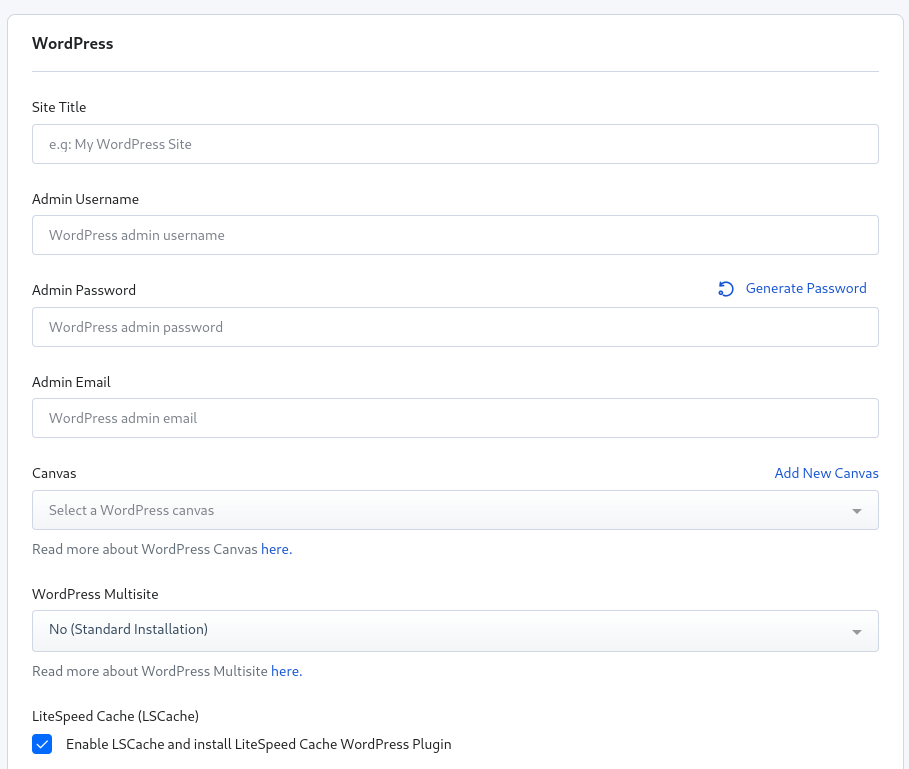The height and width of the screenshot is (769, 909).
Task: Uncheck the Enable LSCache checkbox
Action: click(42, 744)
